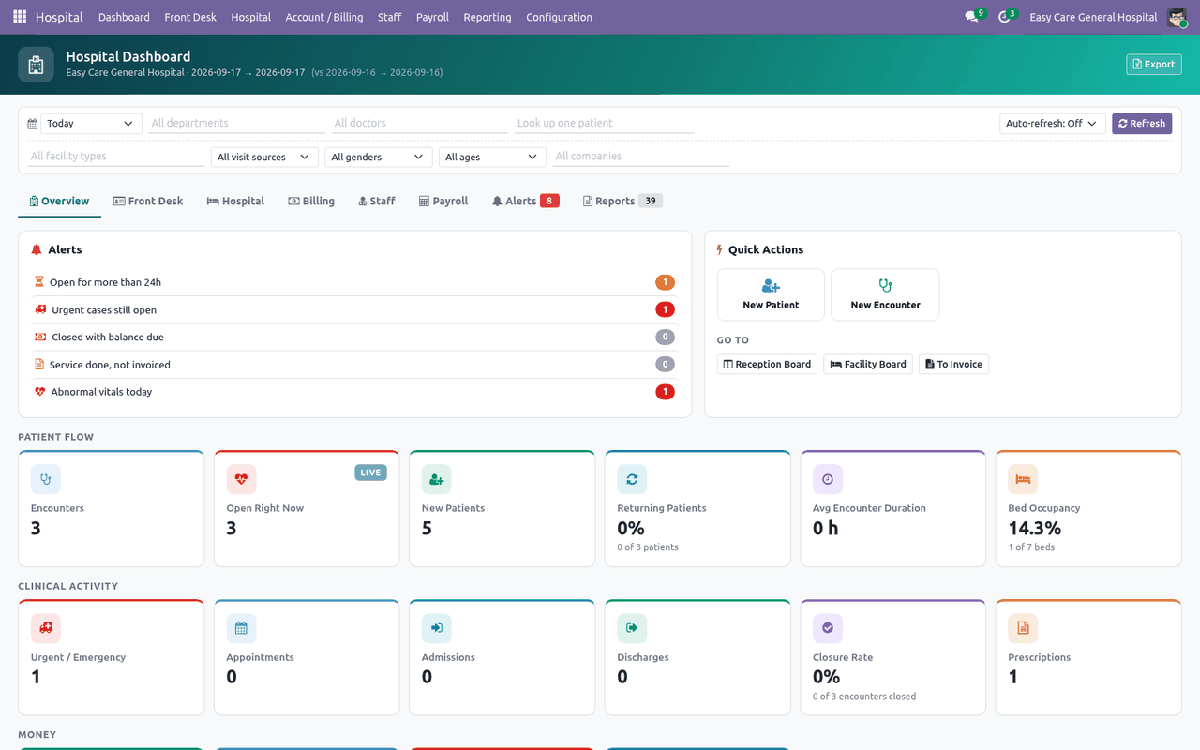The height and width of the screenshot is (750, 1200).
Task: Click the user avatar picture
Action: [x=1176, y=17]
